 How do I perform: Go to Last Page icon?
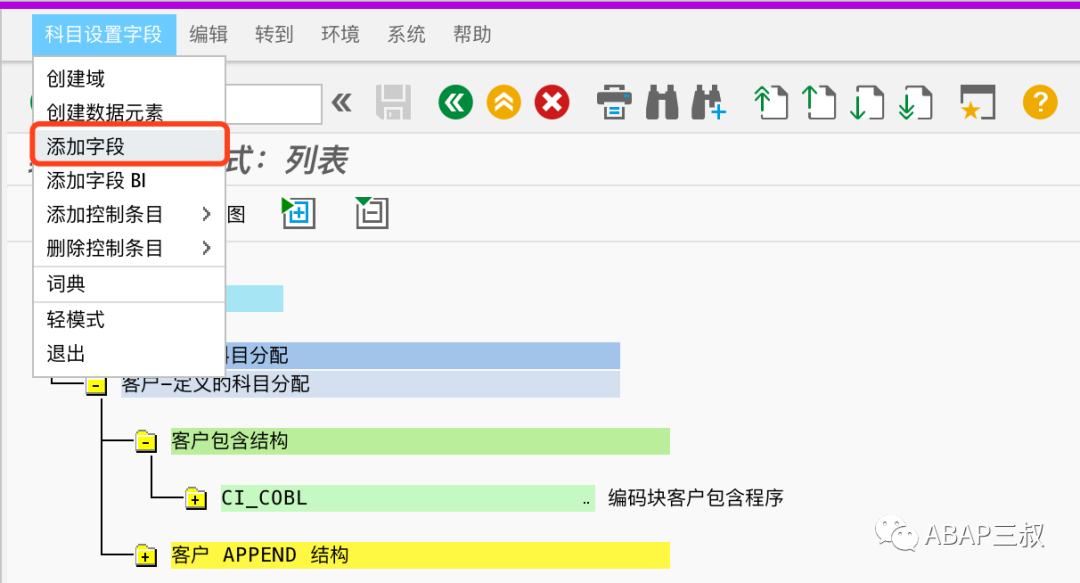click(915, 103)
